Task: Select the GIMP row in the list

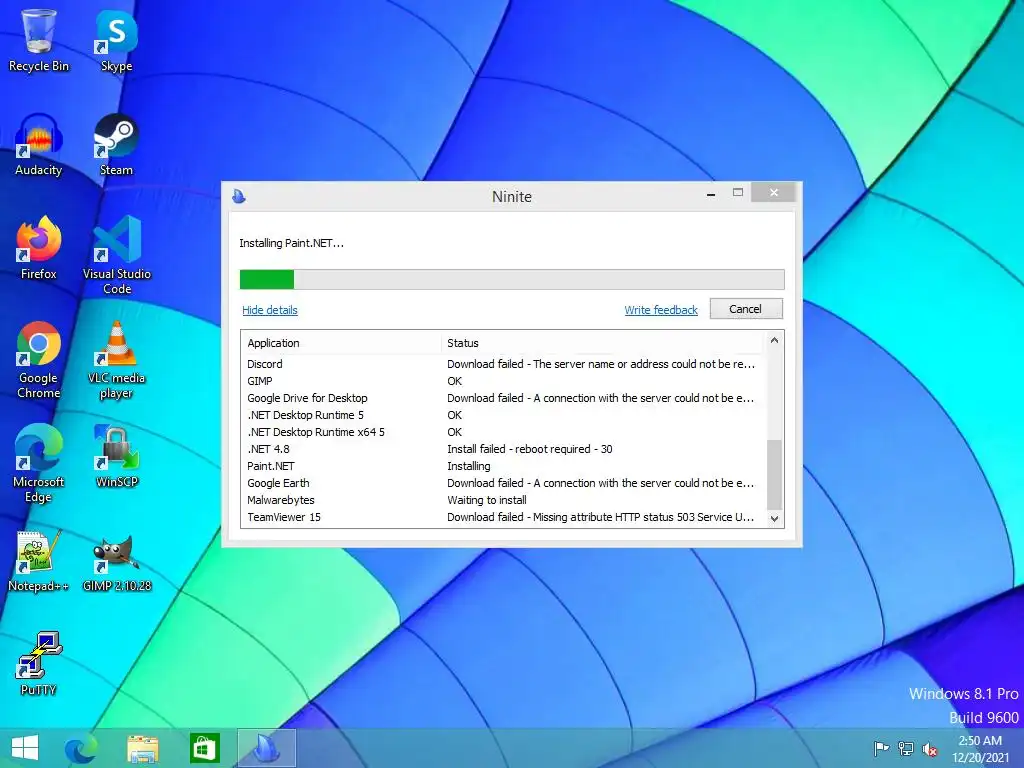Action: pos(503,381)
